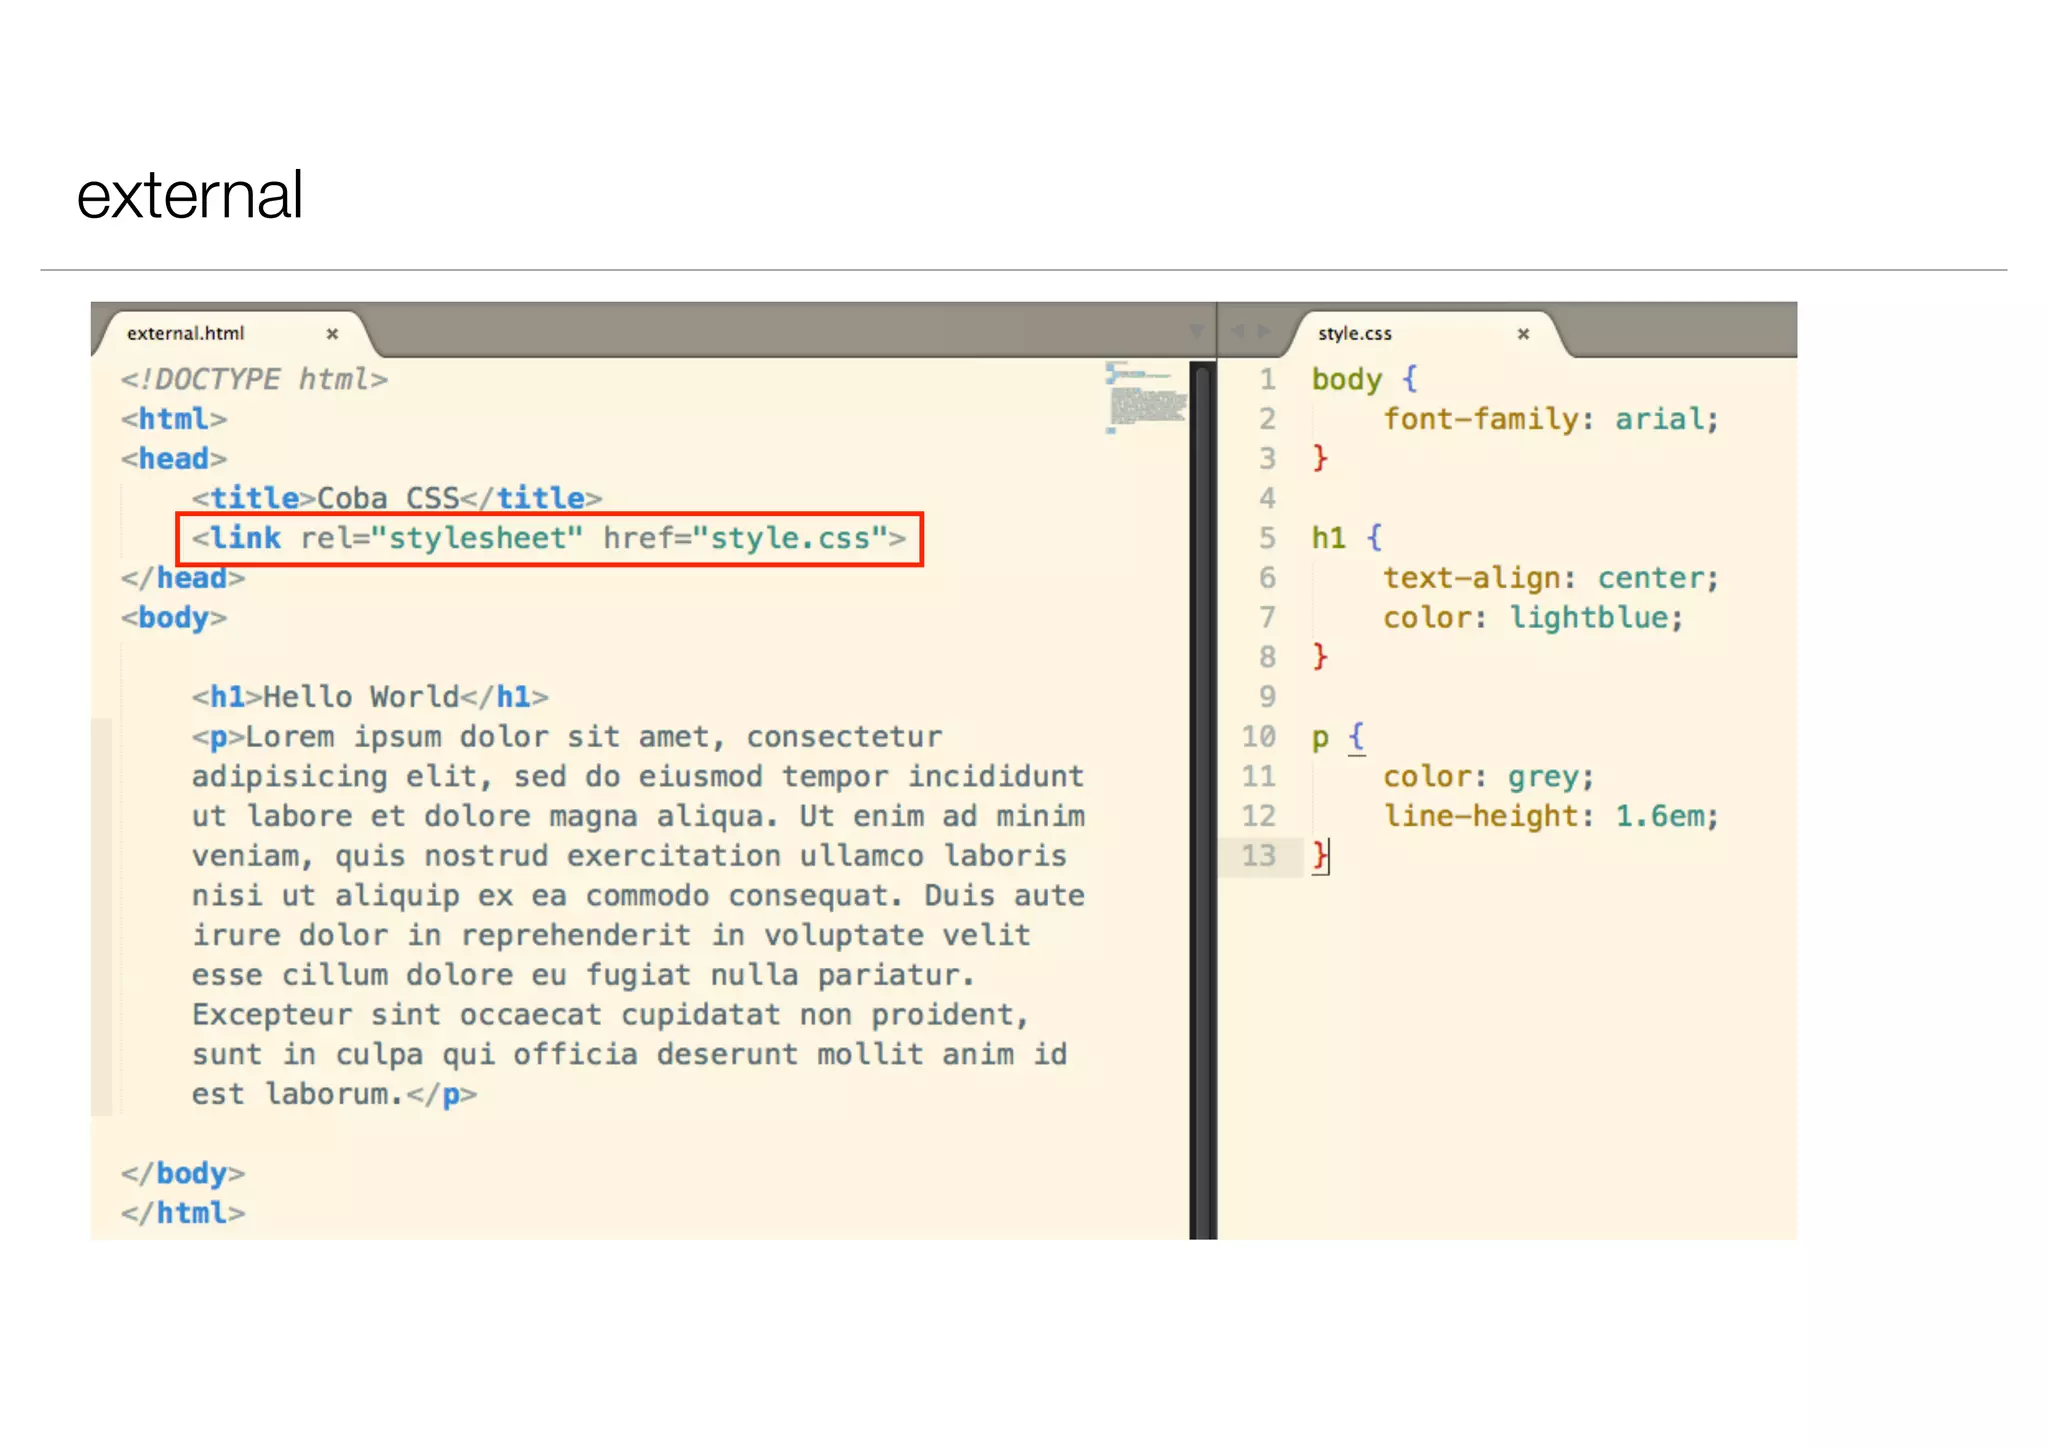Open the left pane tab list dropdown arrow
The width and height of the screenshot is (2048, 1447).
(x=1196, y=331)
